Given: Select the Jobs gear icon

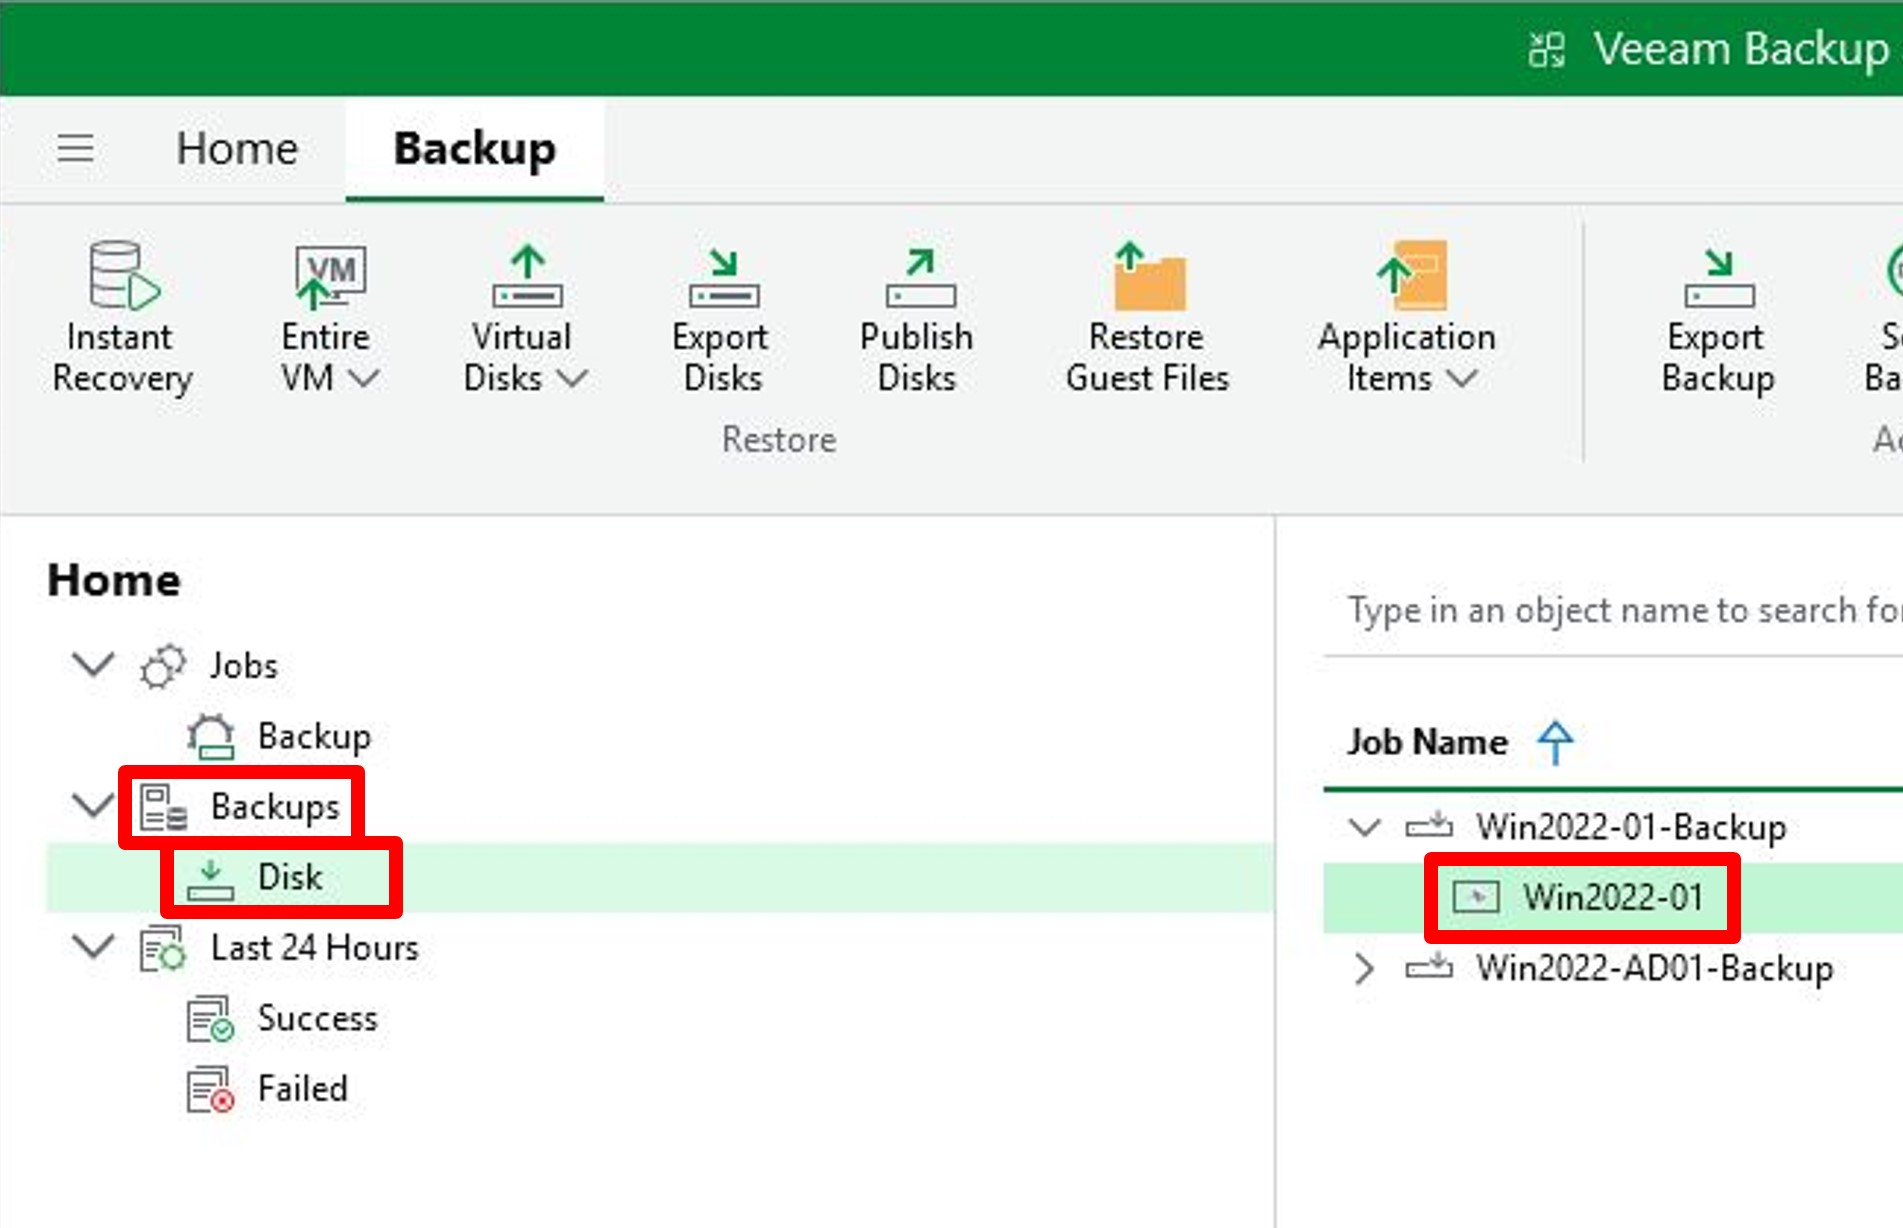Looking at the screenshot, I should click(163, 666).
